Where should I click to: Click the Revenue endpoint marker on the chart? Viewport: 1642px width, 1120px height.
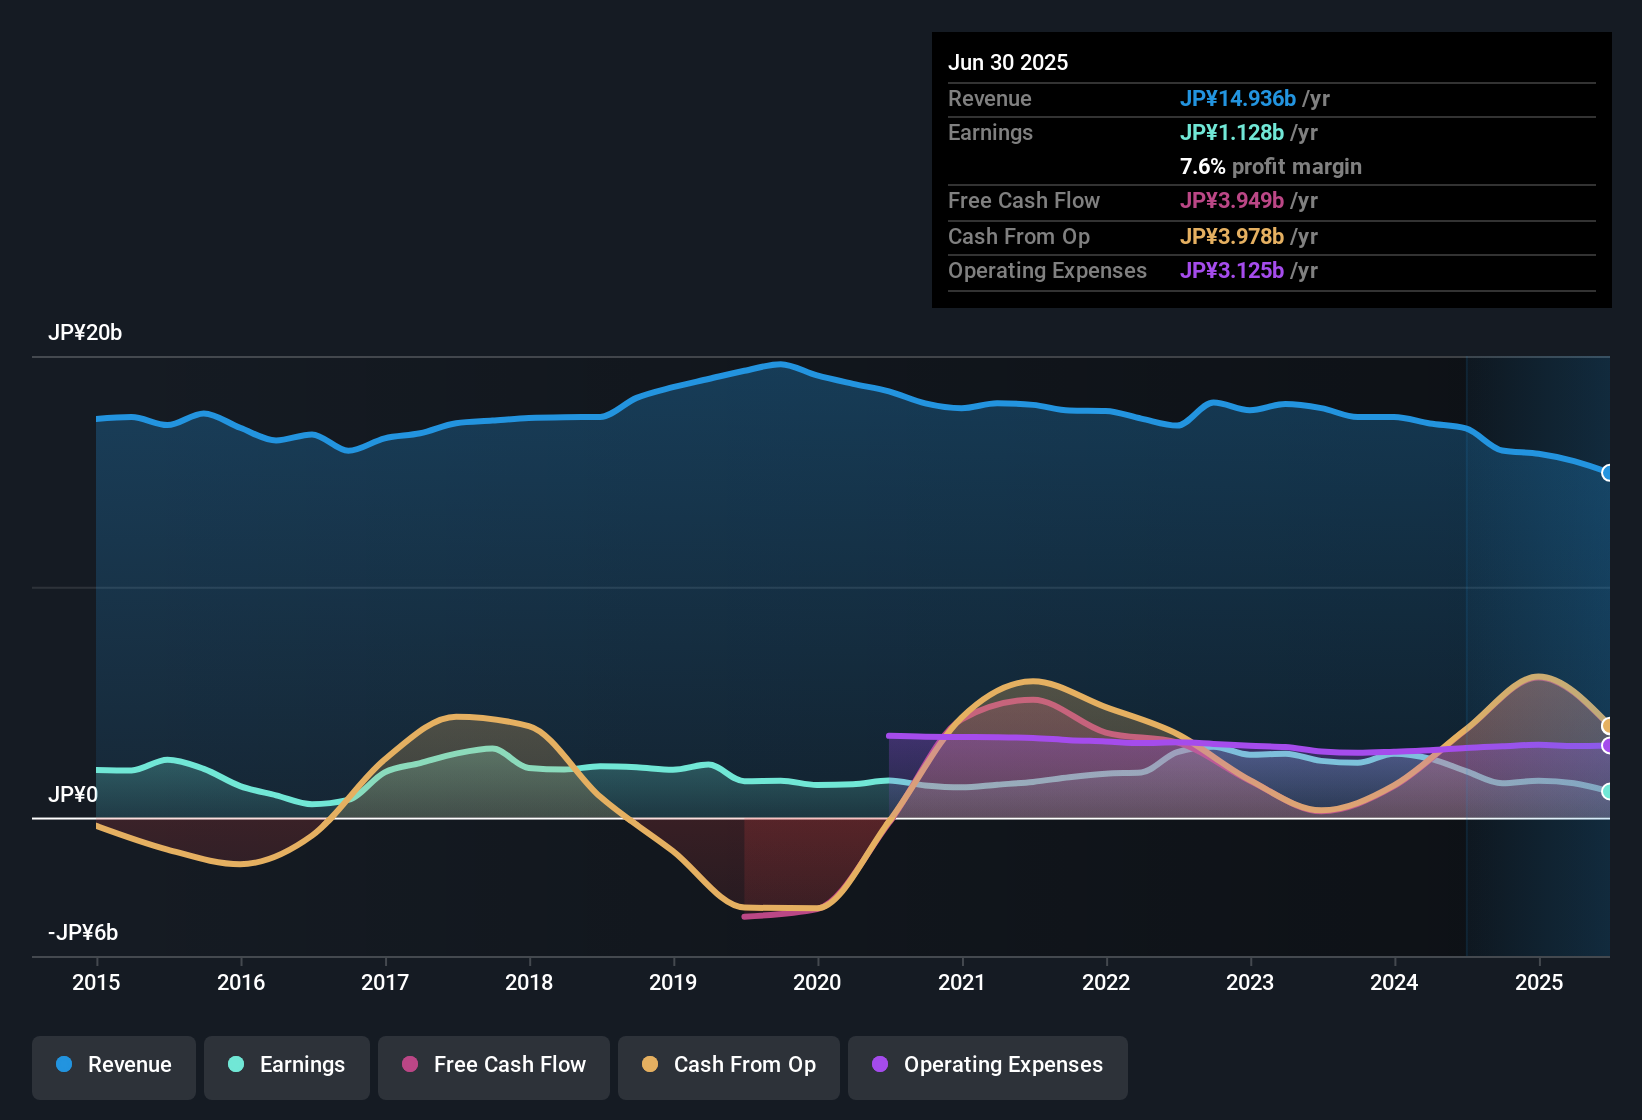pos(1608,471)
